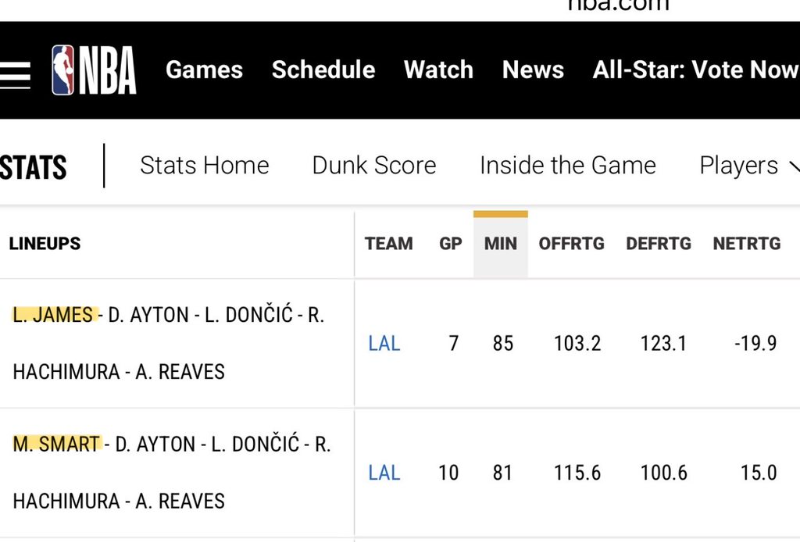The height and width of the screenshot is (542, 800).
Task: Sort by NETRTG column header
Action: click(x=746, y=243)
